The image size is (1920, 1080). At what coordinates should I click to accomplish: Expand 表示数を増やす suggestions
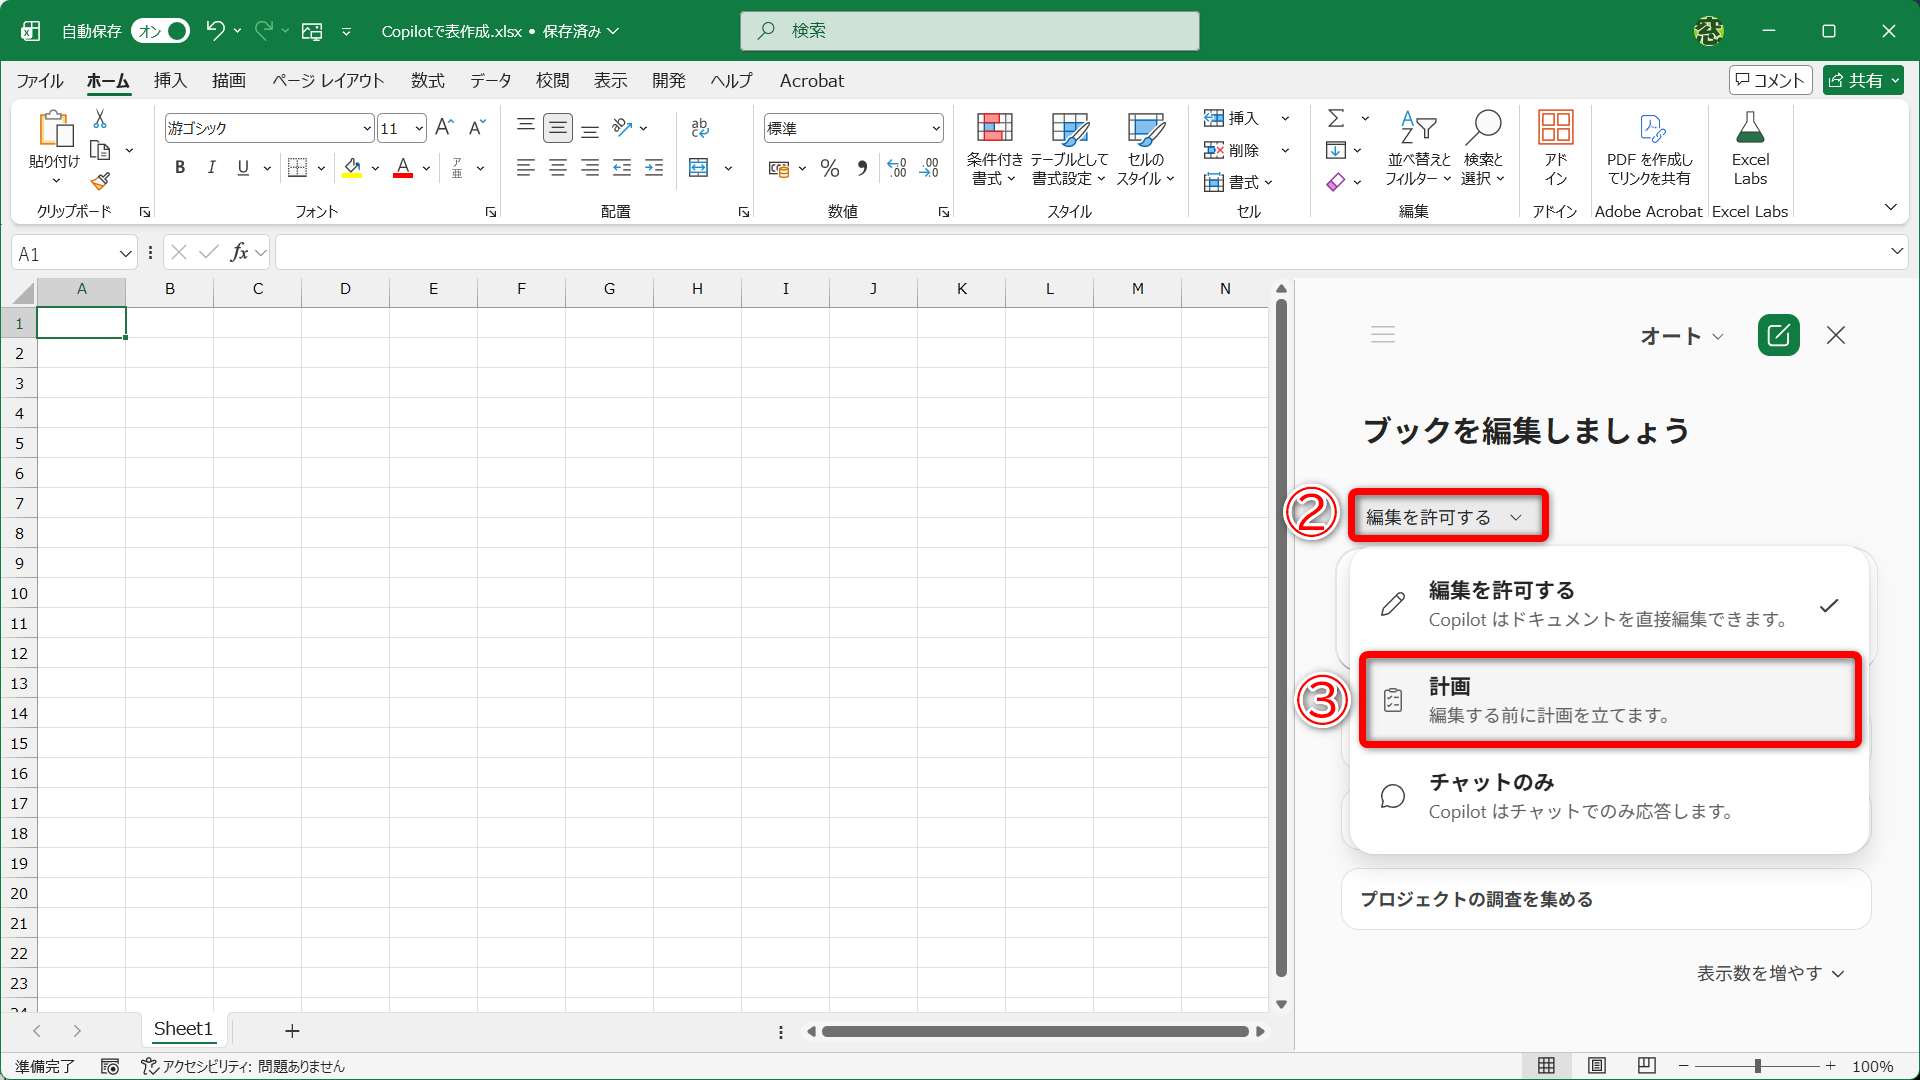point(1770,973)
